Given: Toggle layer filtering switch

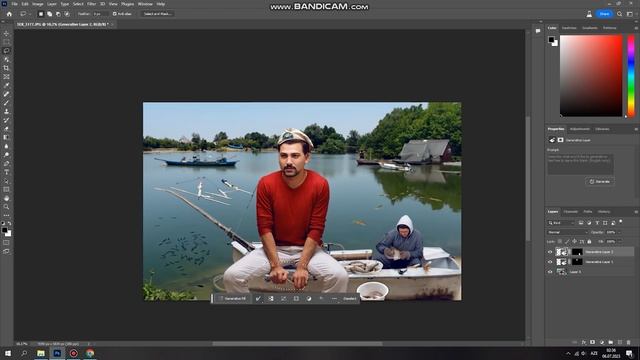Looking at the screenshot, I should pos(621,222).
